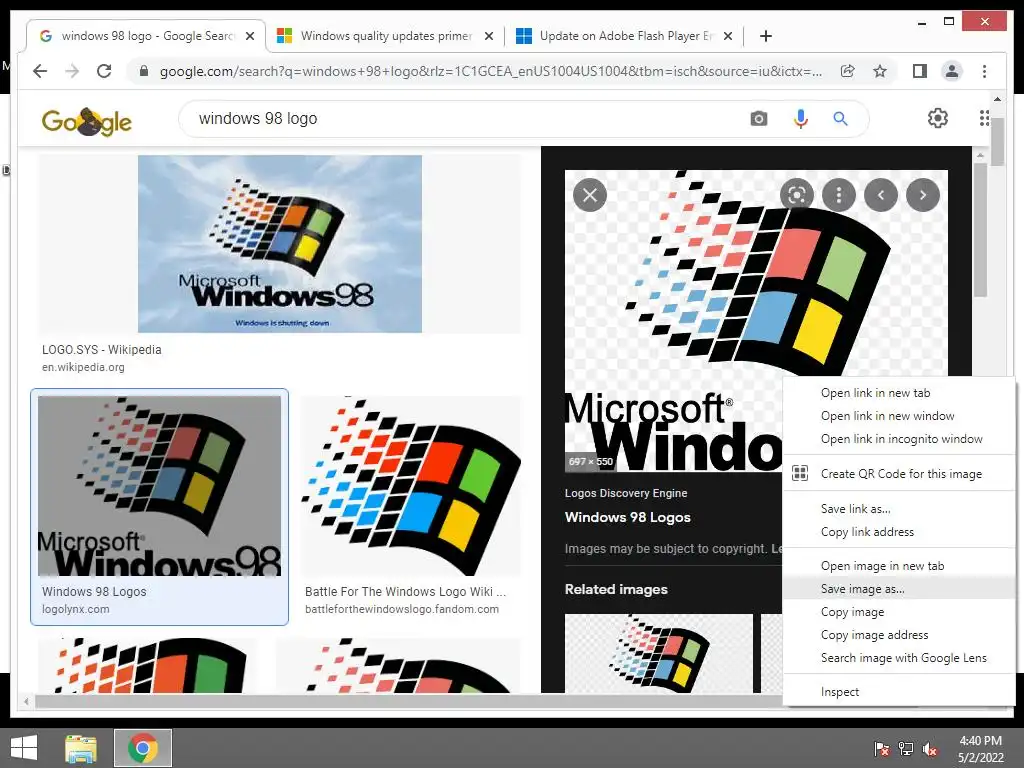Select the windows 98 logo Google Search tab

tap(146, 36)
